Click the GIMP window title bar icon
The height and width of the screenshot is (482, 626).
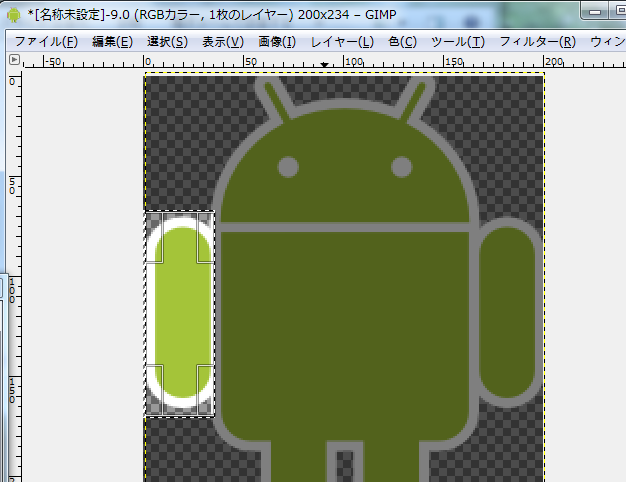pos(14,15)
